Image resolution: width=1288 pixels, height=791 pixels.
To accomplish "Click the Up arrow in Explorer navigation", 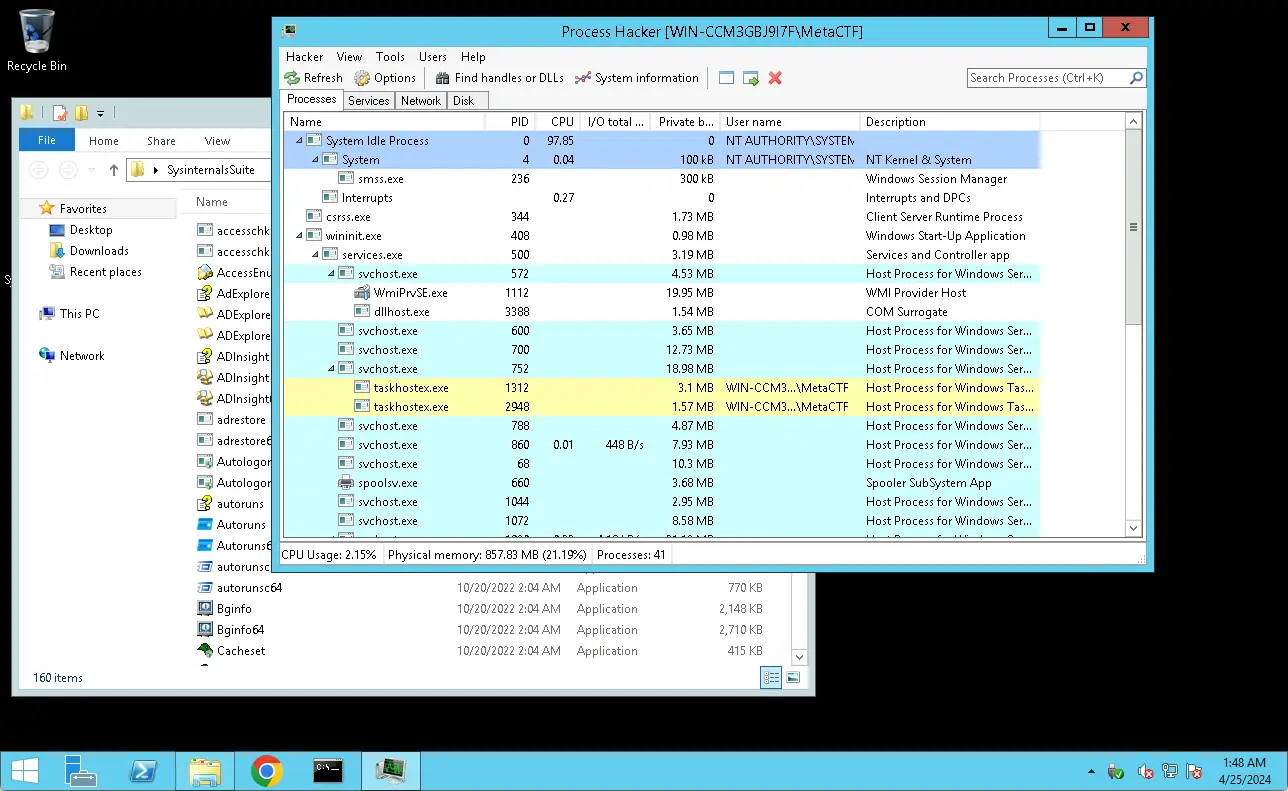I will (x=114, y=170).
